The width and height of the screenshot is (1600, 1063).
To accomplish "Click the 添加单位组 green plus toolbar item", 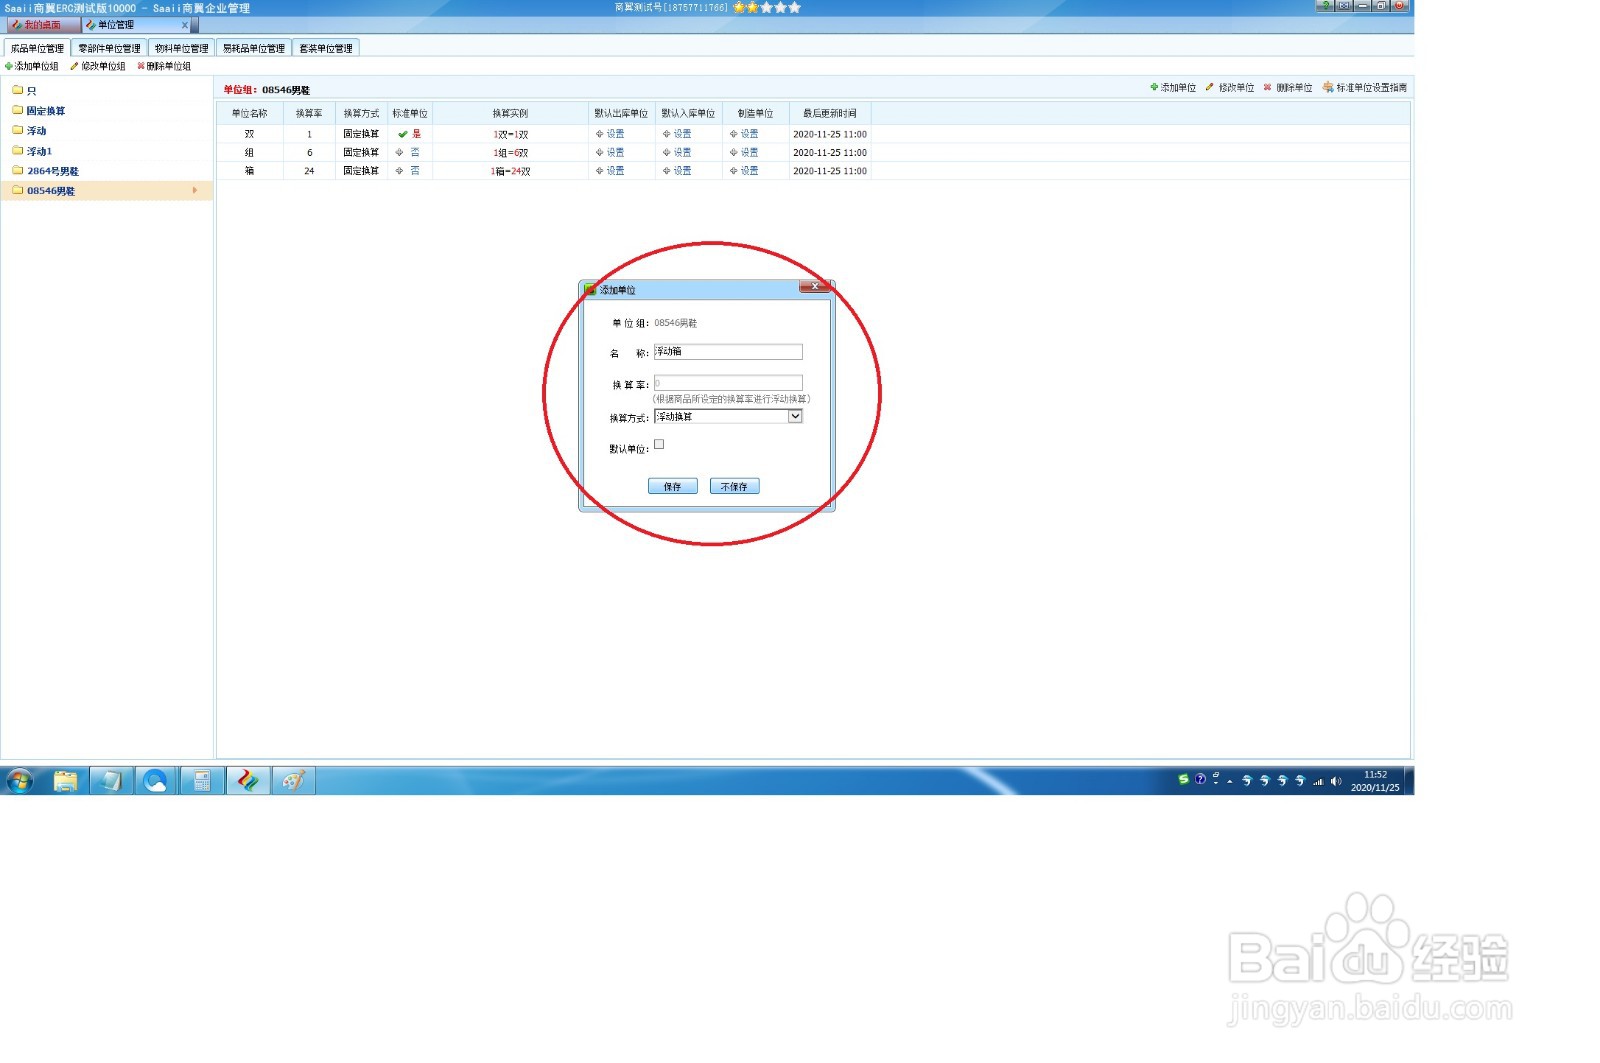I will tap(32, 66).
